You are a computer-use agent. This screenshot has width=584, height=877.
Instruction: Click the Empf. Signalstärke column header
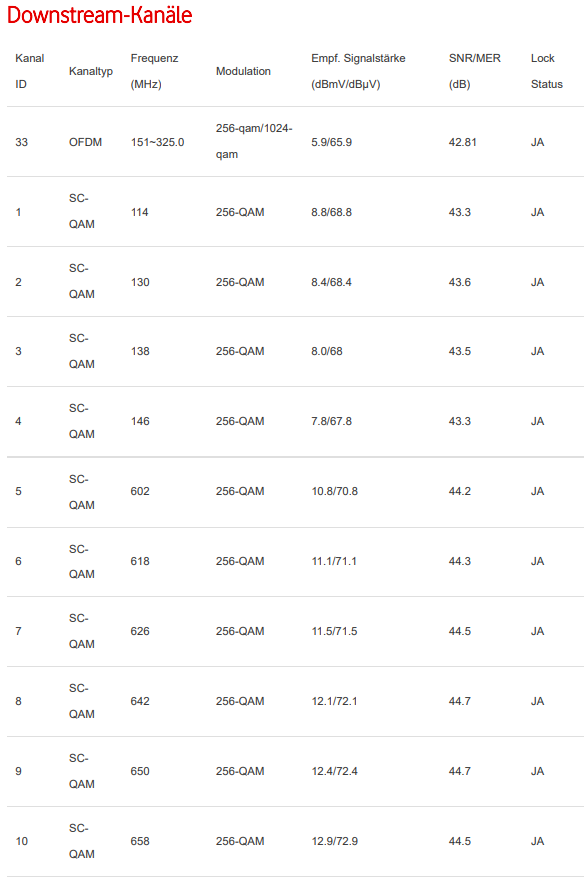point(358,71)
